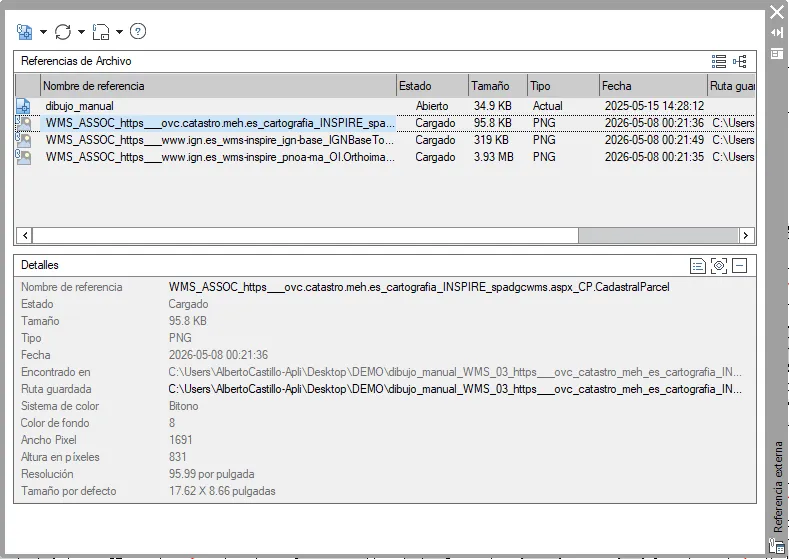Click the external reference icon at palette bottom
Image resolution: width=789 pixels, height=559 pixels.
pos(776,546)
